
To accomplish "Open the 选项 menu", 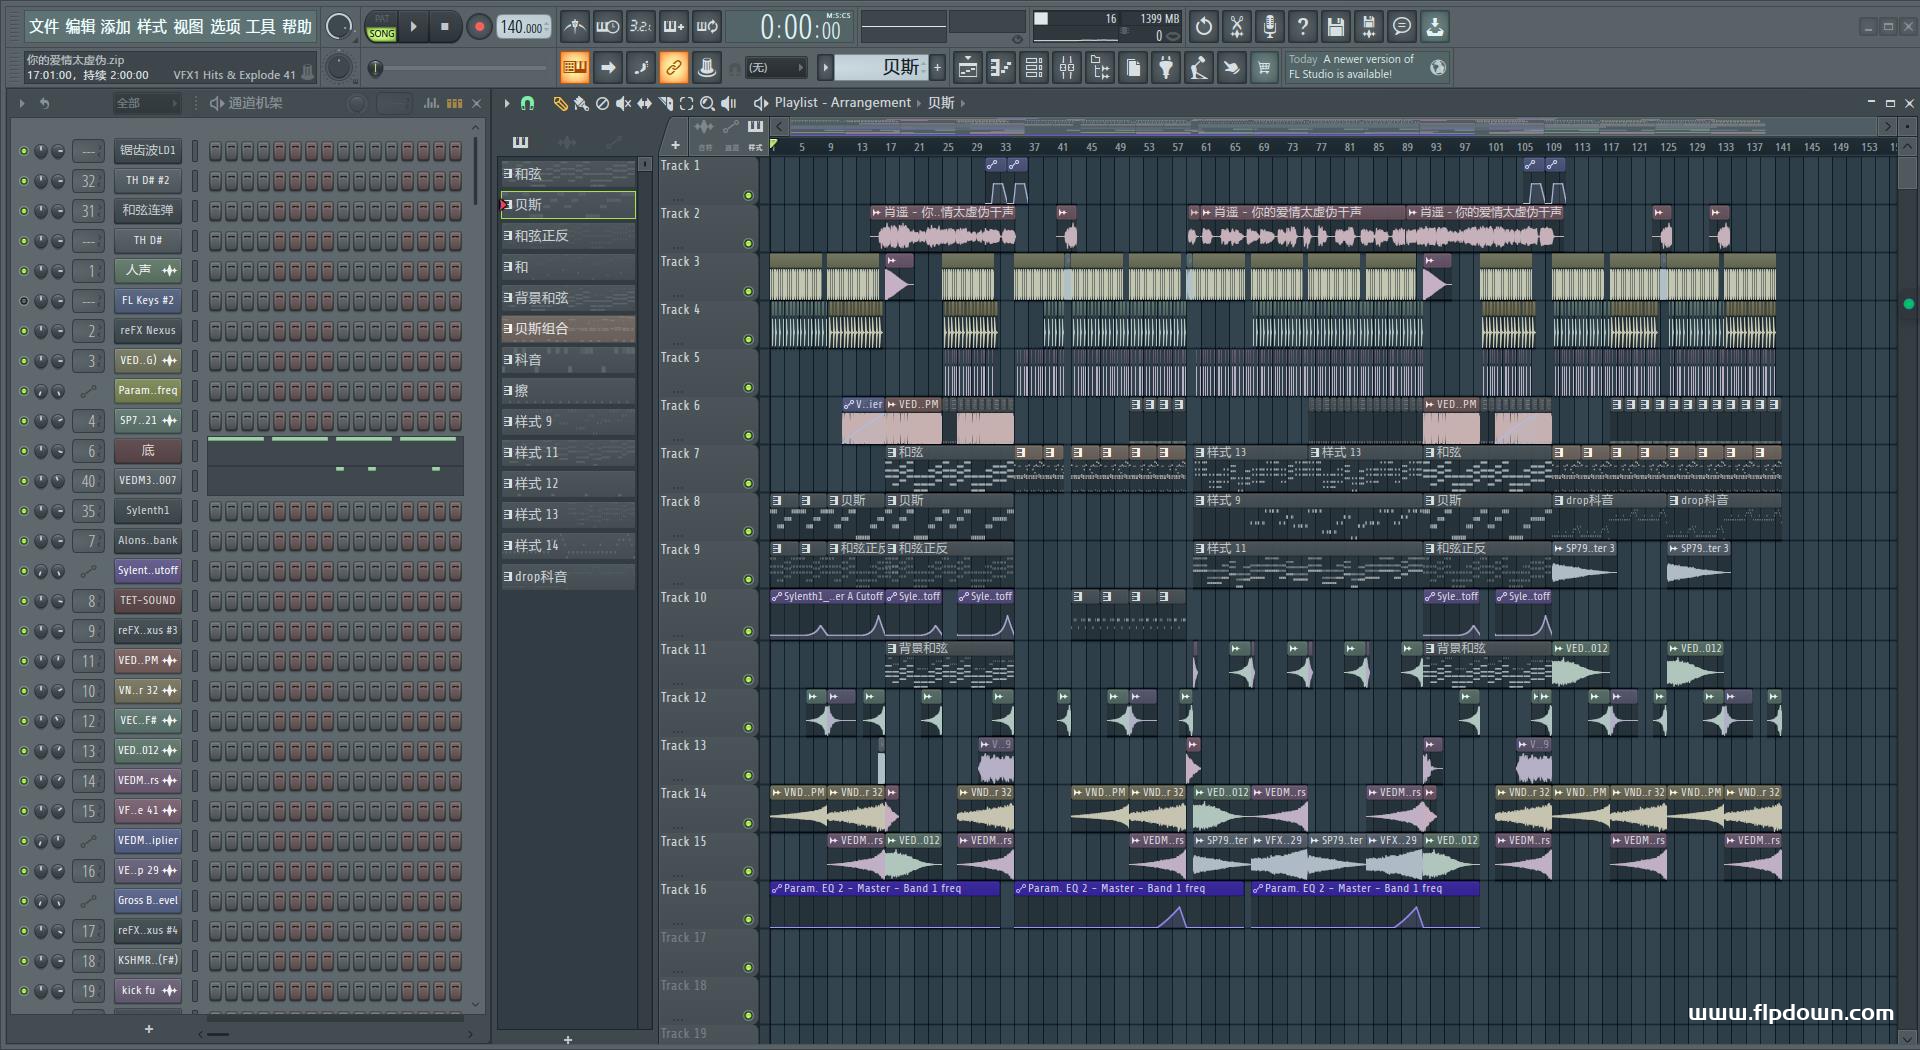I will tap(225, 27).
